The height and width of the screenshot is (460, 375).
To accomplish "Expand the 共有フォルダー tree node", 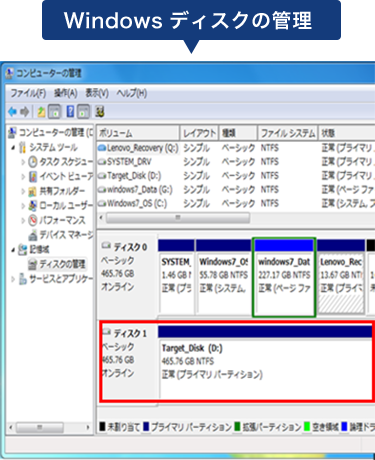I will [x=23, y=191].
